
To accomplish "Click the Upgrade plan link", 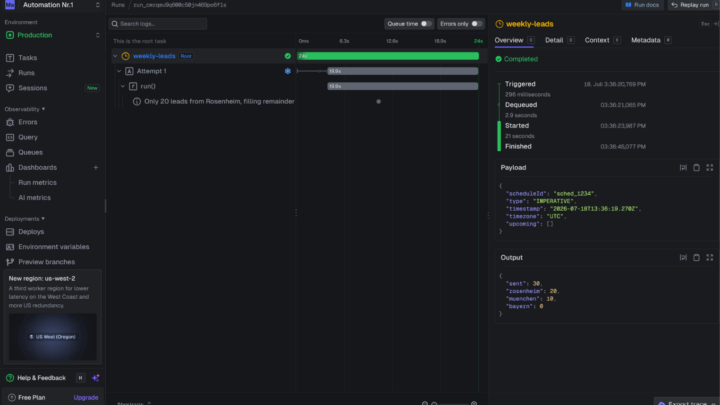I will coord(86,398).
